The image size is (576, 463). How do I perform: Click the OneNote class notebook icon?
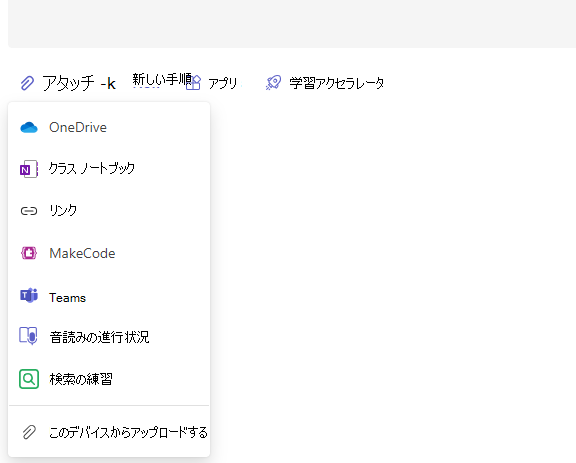[29, 169]
